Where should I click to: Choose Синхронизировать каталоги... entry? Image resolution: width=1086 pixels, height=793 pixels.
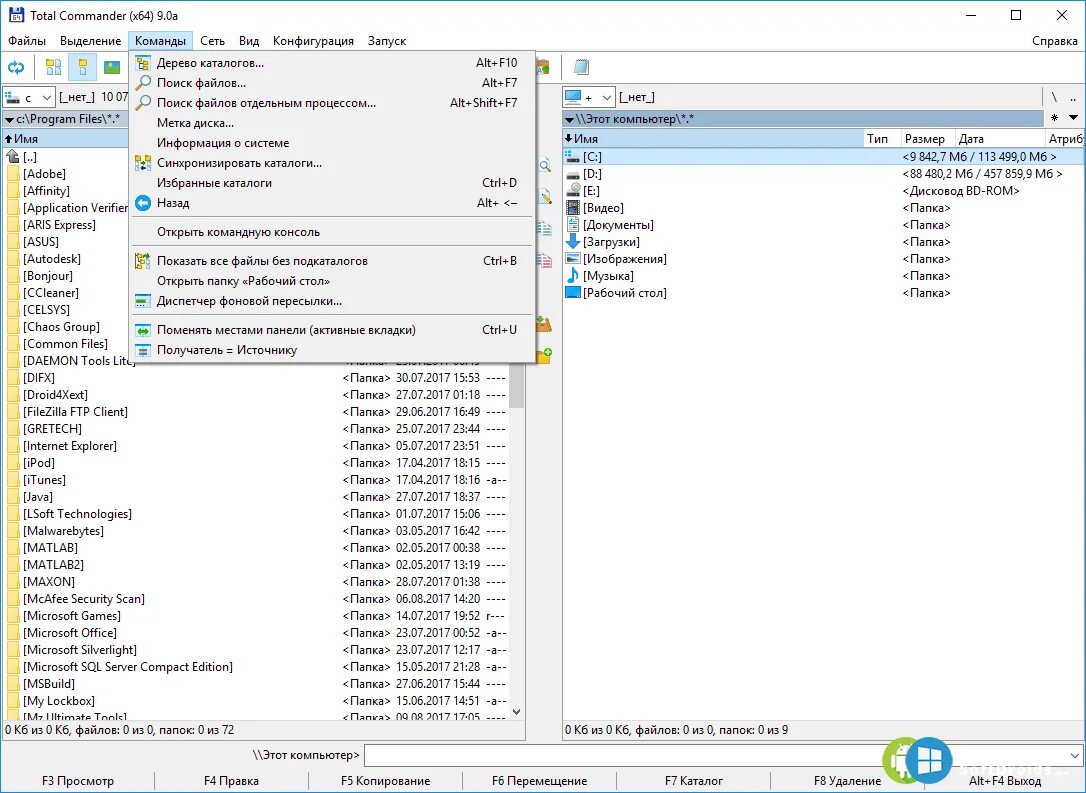click(x=332, y=163)
